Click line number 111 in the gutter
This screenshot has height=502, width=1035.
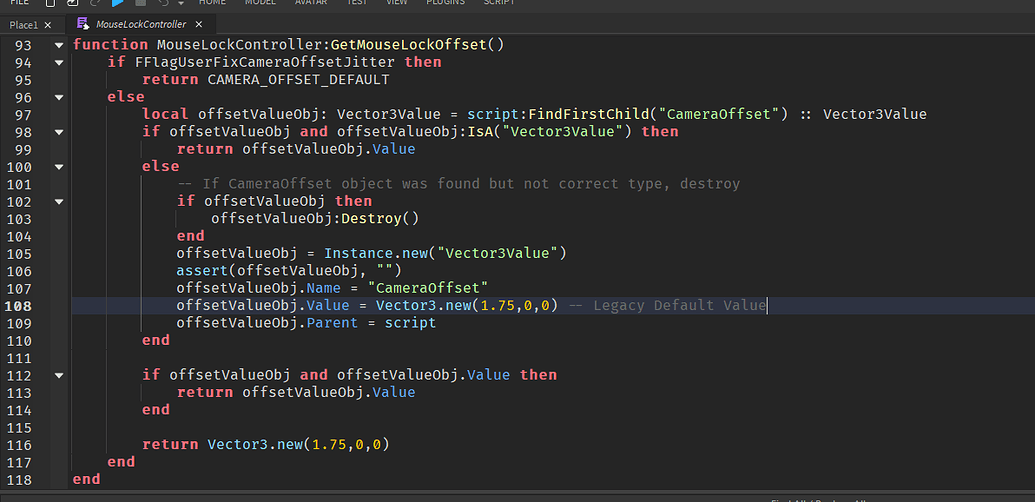(x=18, y=358)
